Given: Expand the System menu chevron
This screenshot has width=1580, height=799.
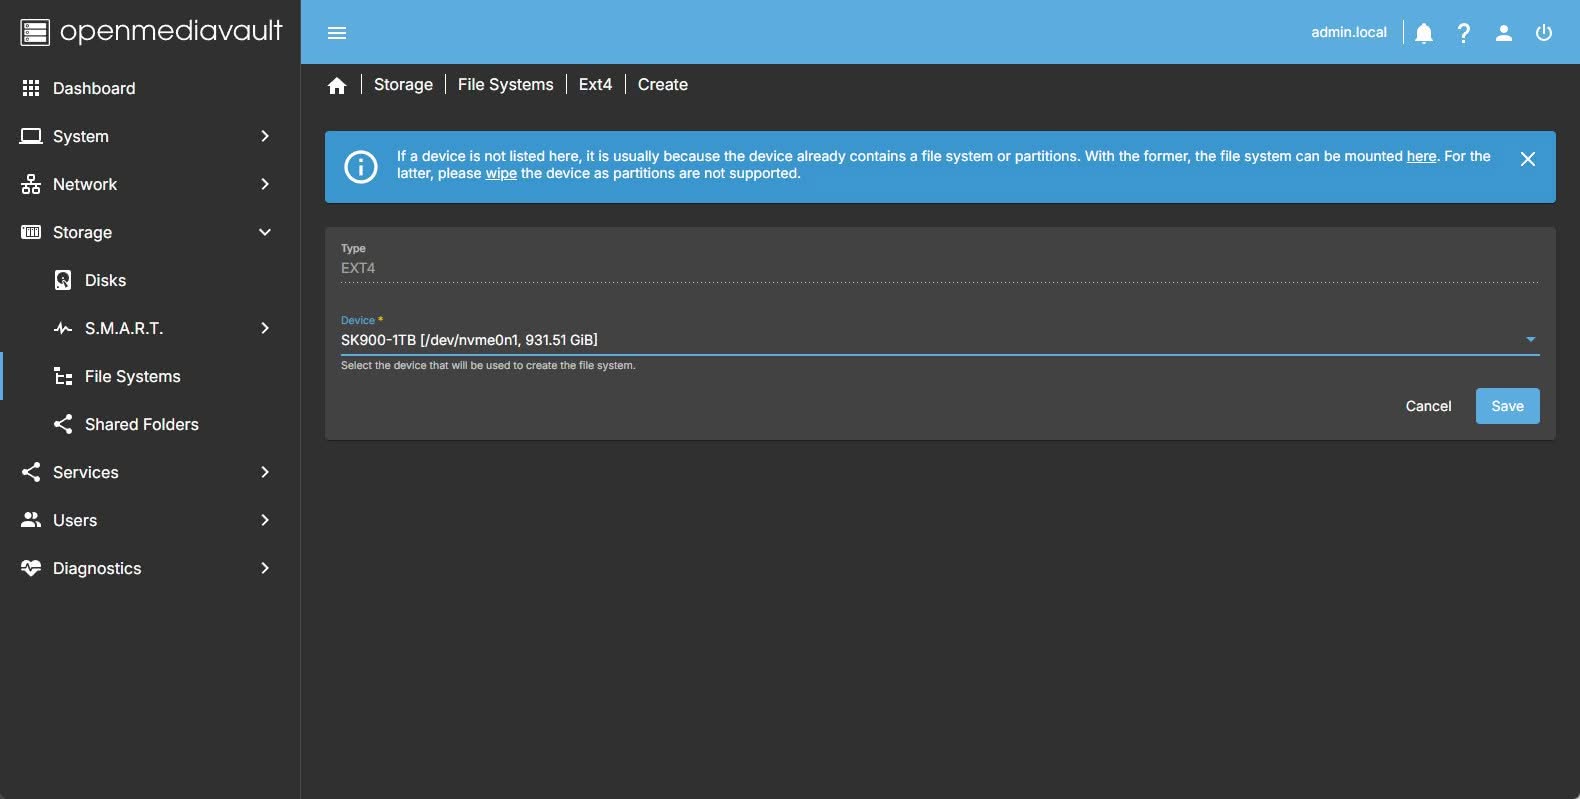Looking at the screenshot, I should coord(265,136).
